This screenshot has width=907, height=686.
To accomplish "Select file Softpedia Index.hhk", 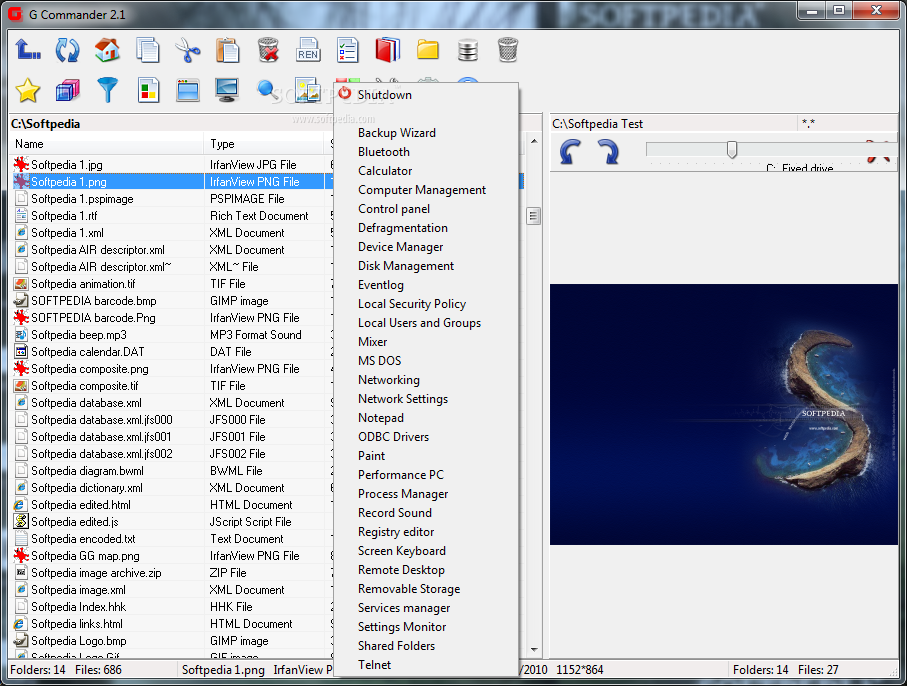I will click(x=79, y=607).
